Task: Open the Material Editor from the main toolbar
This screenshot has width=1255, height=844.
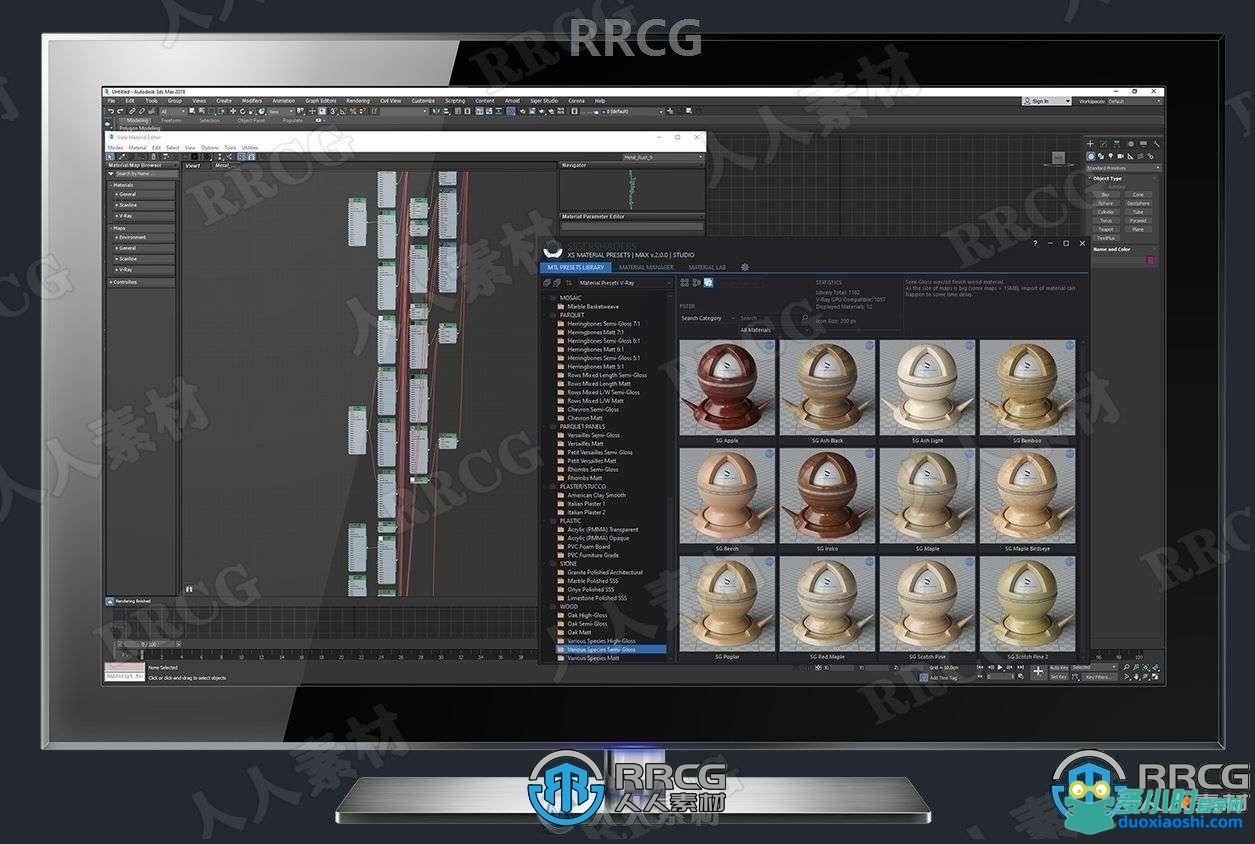Action: (511, 111)
